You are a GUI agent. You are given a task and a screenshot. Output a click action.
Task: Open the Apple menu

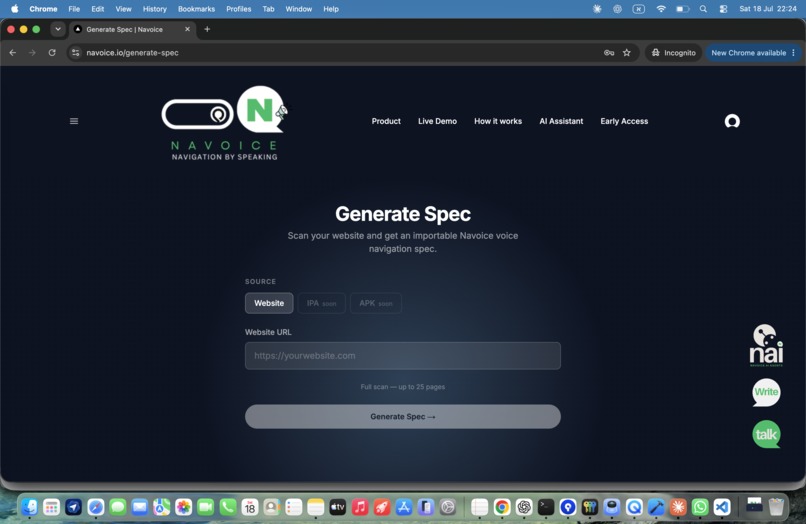[x=14, y=9]
